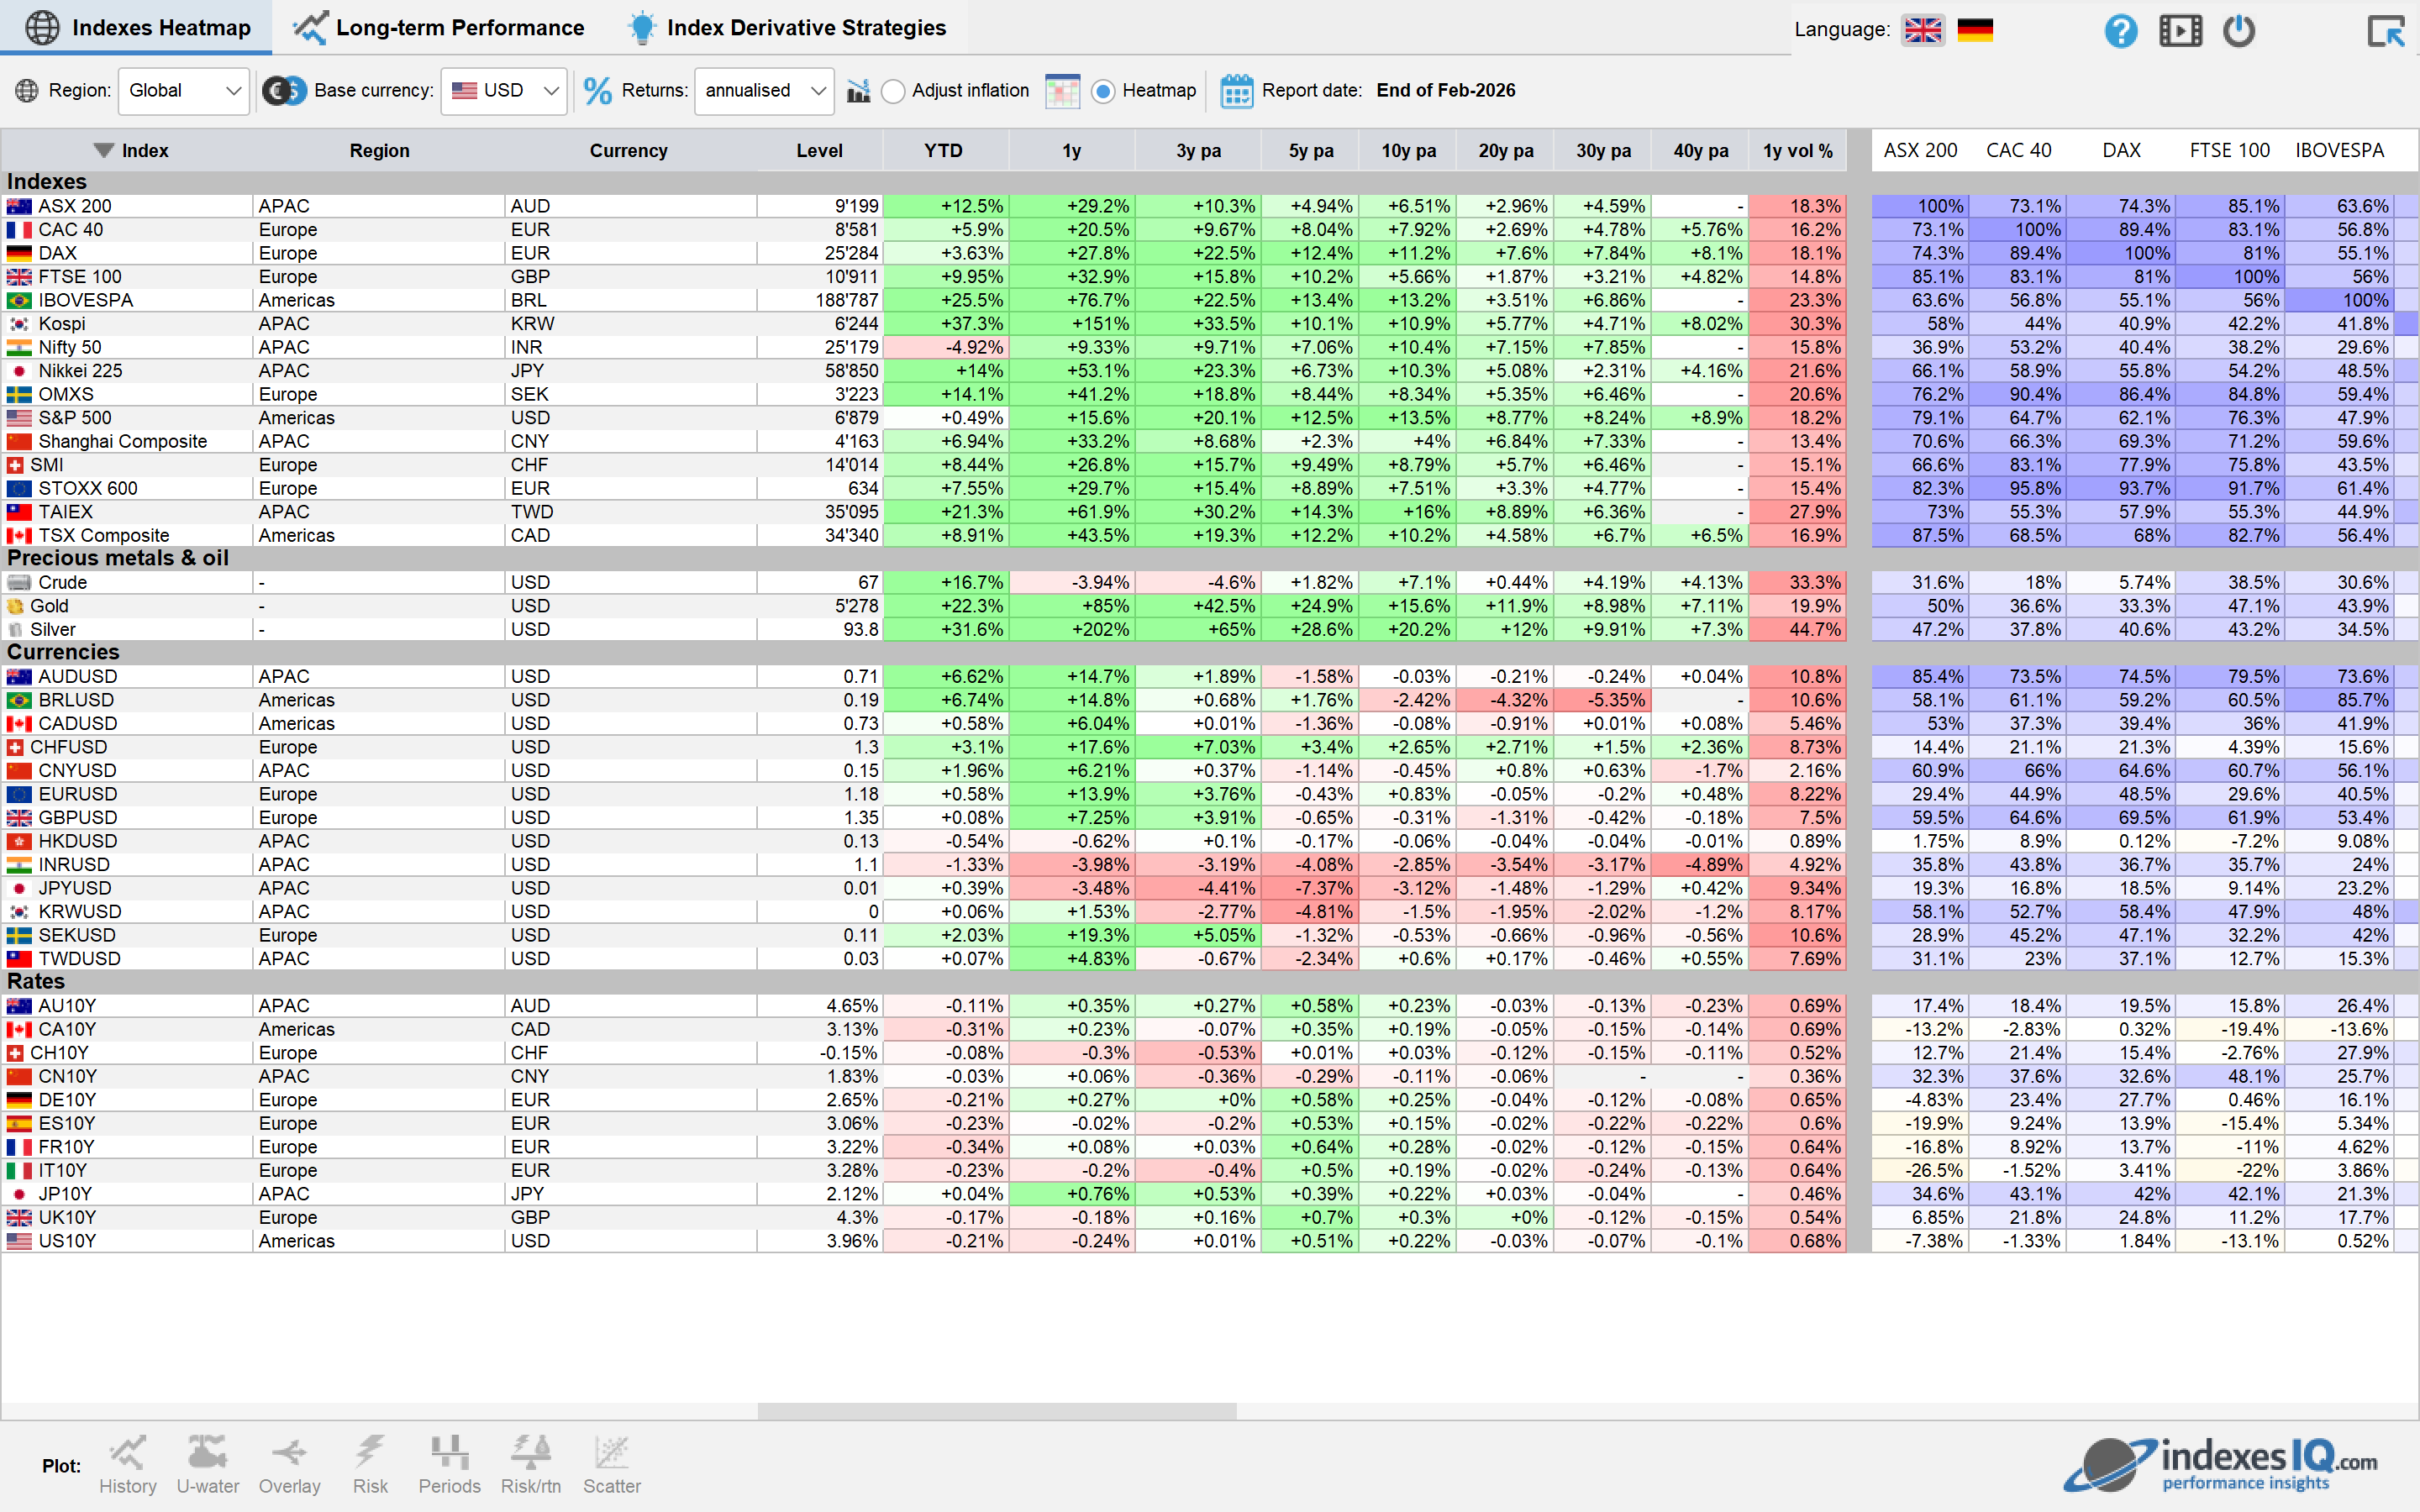Open the Region dropdown

pyautogui.click(x=184, y=91)
